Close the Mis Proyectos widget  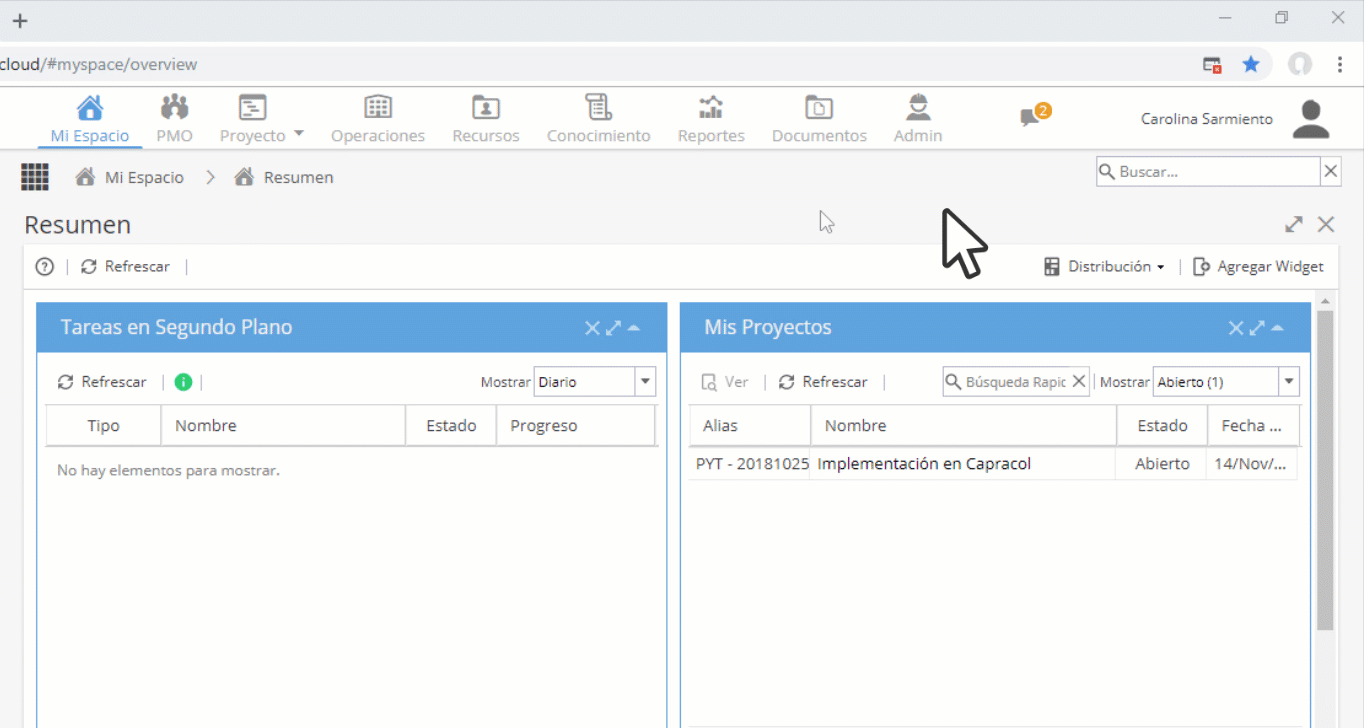pyautogui.click(x=1236, y=328)
